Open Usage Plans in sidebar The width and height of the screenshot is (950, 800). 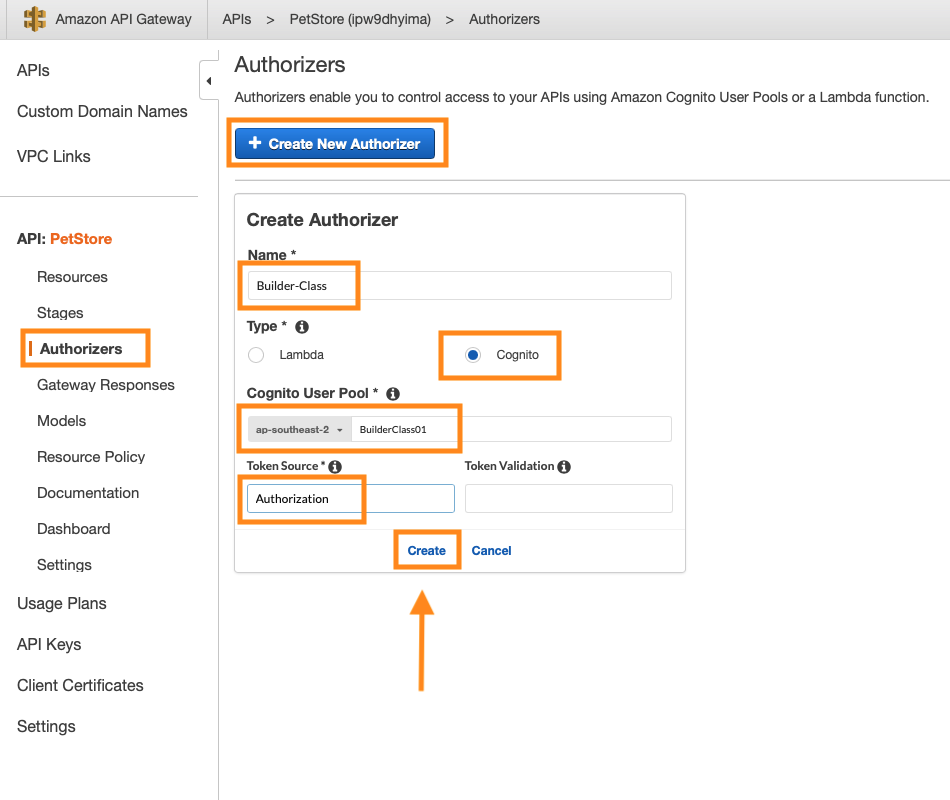pyautogui.click(x=62, y=604)
